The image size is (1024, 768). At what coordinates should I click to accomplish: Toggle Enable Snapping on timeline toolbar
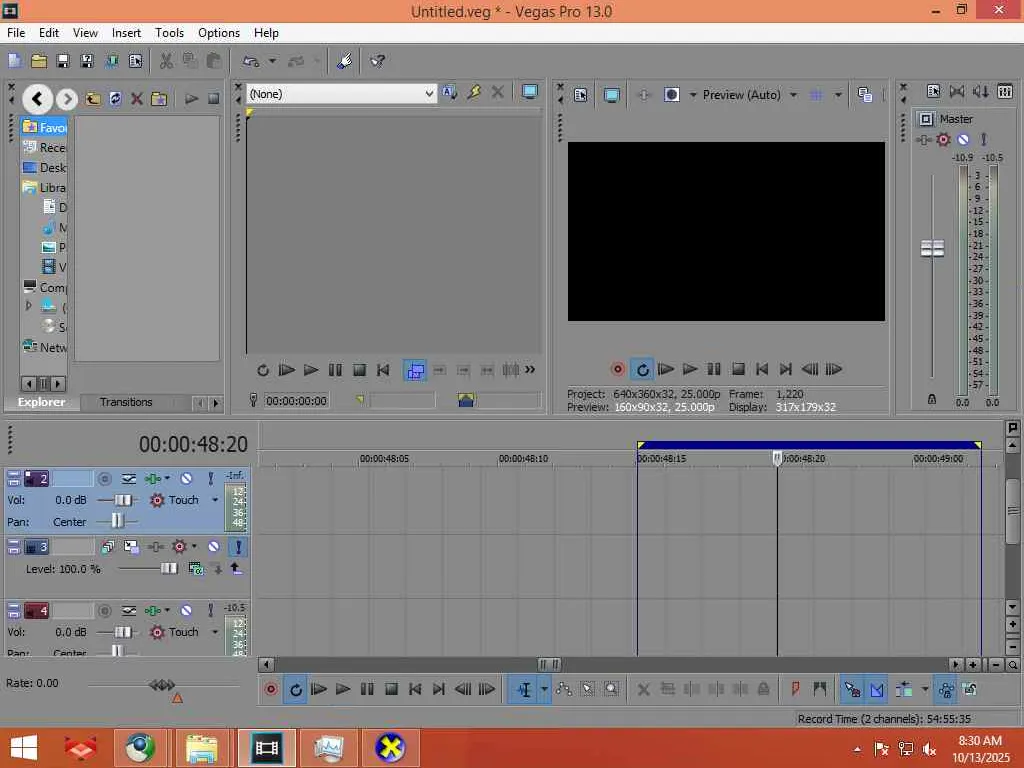pos(852,690)
